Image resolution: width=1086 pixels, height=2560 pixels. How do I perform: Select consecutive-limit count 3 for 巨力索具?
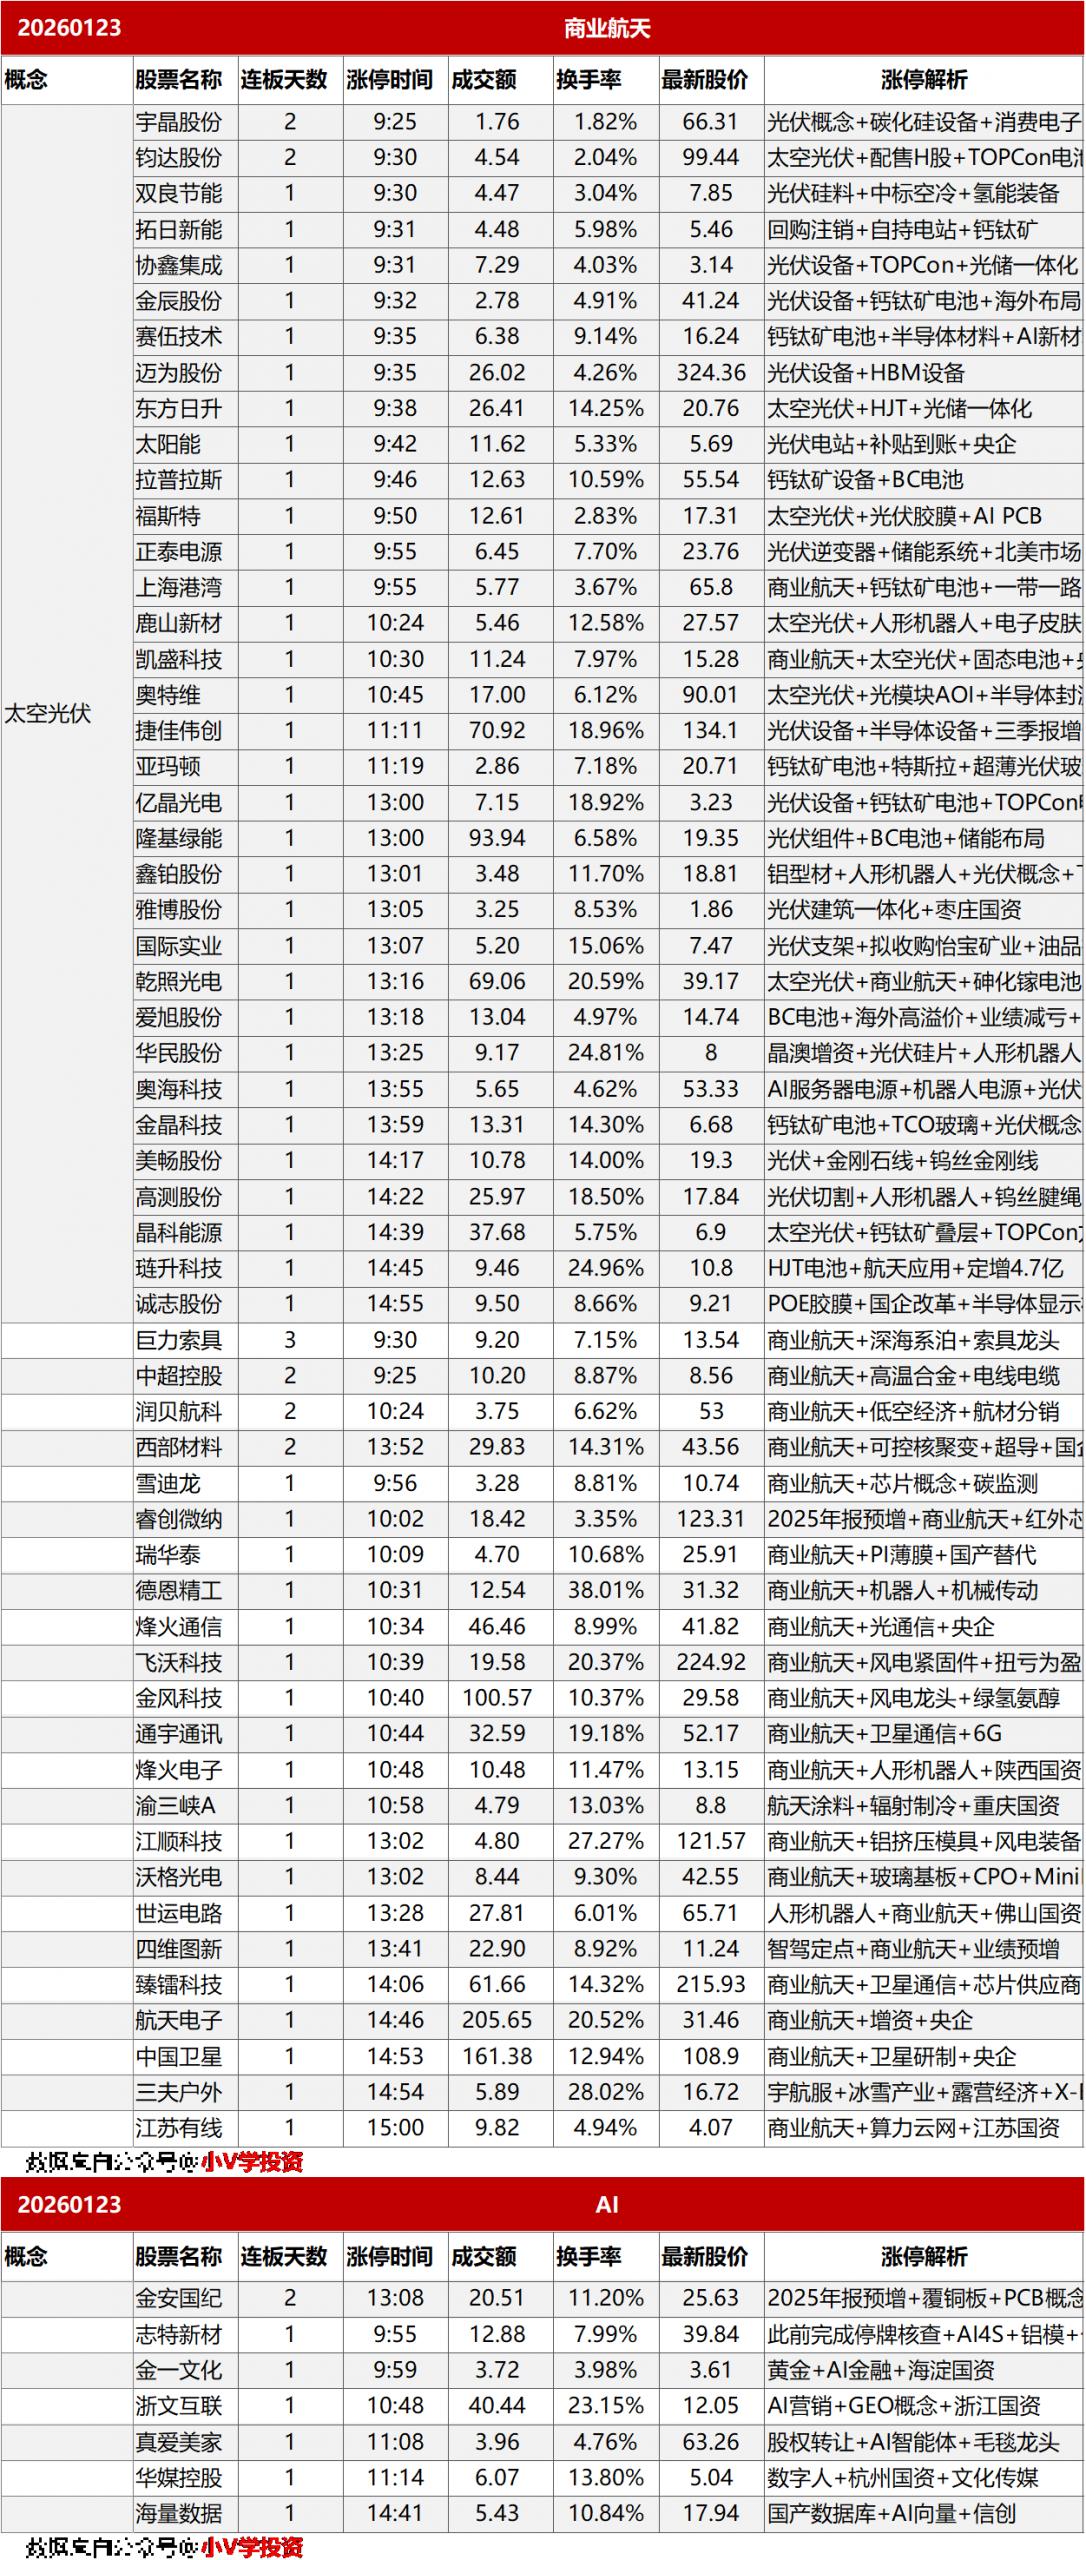pos(290,1340)
